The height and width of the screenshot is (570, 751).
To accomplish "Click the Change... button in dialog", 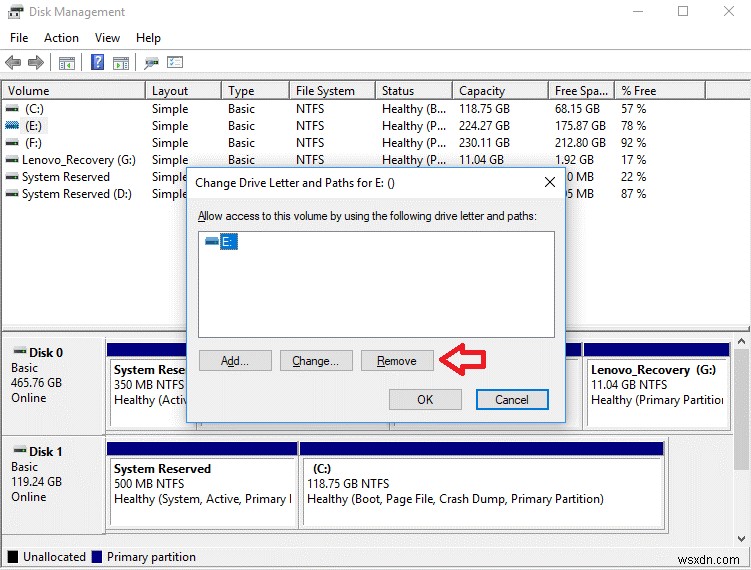I will pos(316,361).
